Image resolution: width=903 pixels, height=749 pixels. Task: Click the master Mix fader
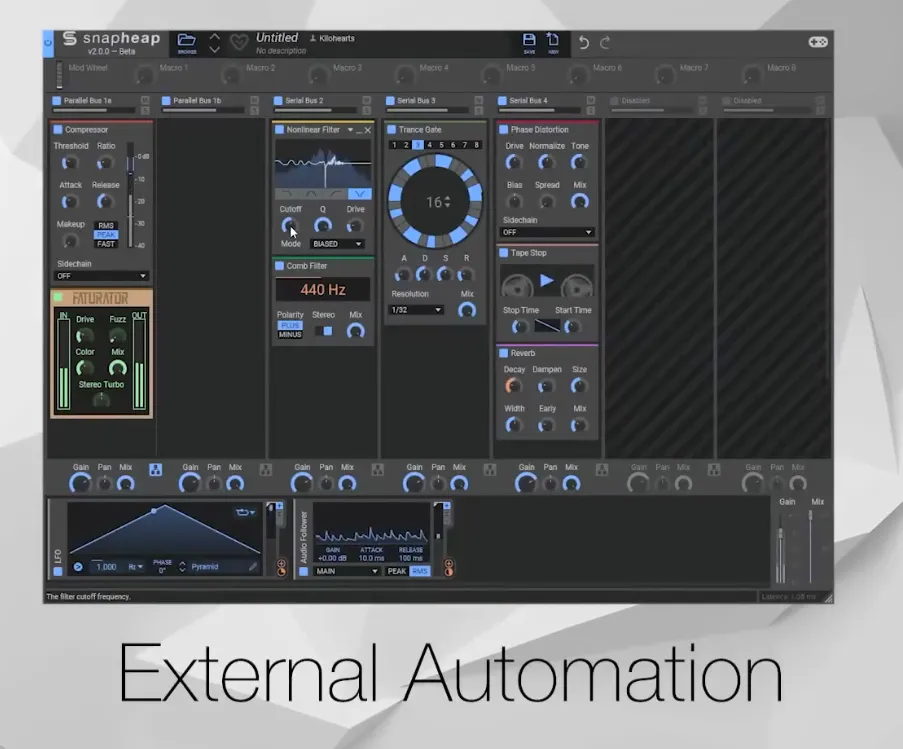coord(811,547)
